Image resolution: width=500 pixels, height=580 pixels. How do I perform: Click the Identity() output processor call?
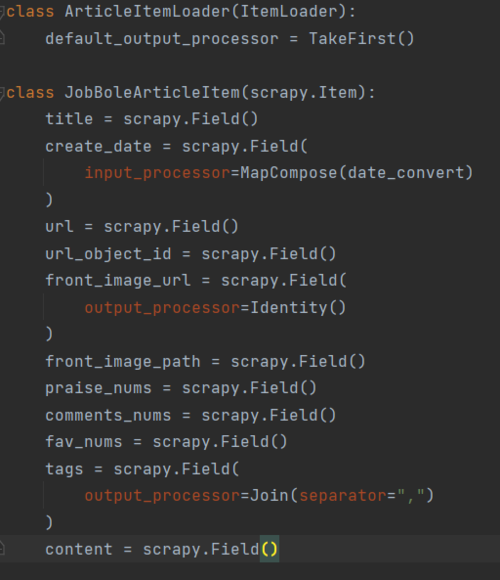[298, 308]
